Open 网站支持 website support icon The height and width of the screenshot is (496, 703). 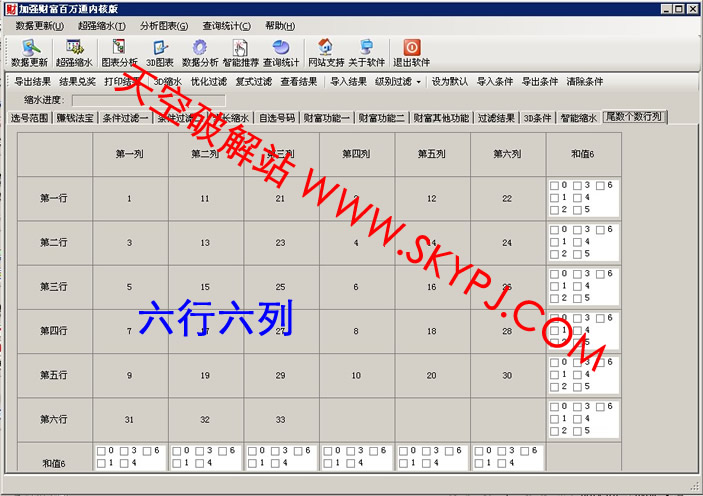click(325, 53)
